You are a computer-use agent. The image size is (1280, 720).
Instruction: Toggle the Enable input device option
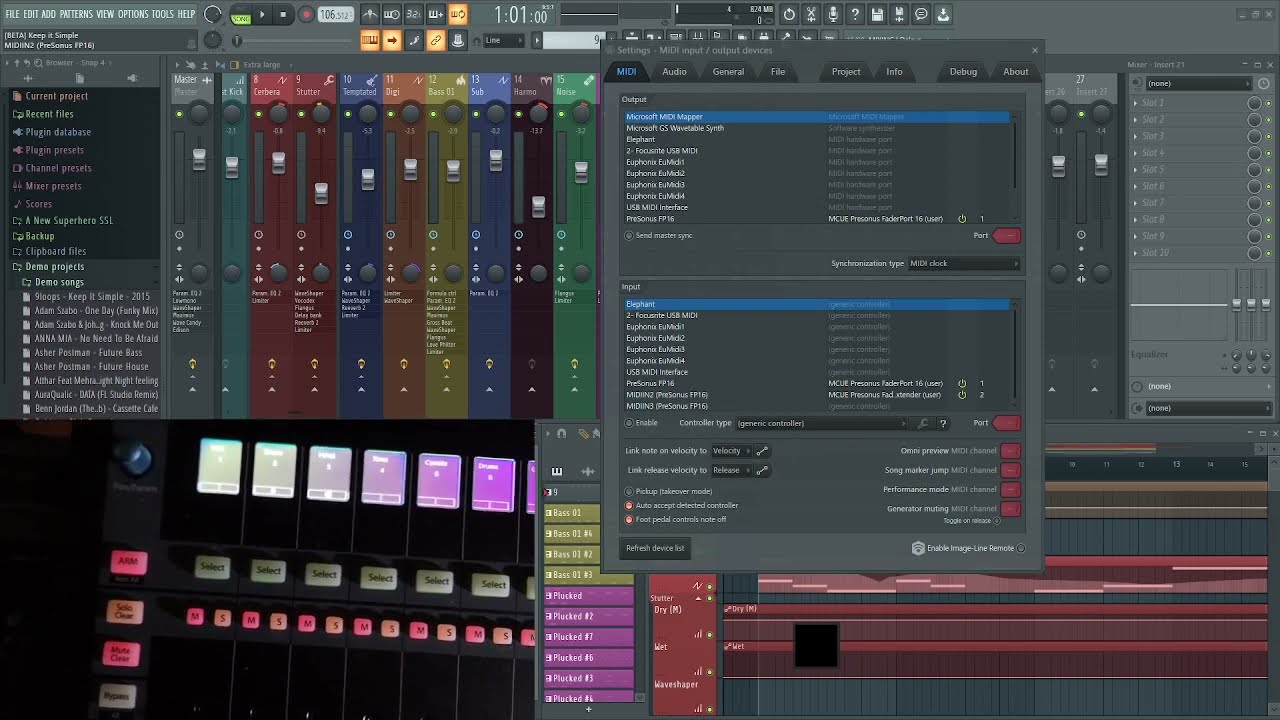click(642, 423)
